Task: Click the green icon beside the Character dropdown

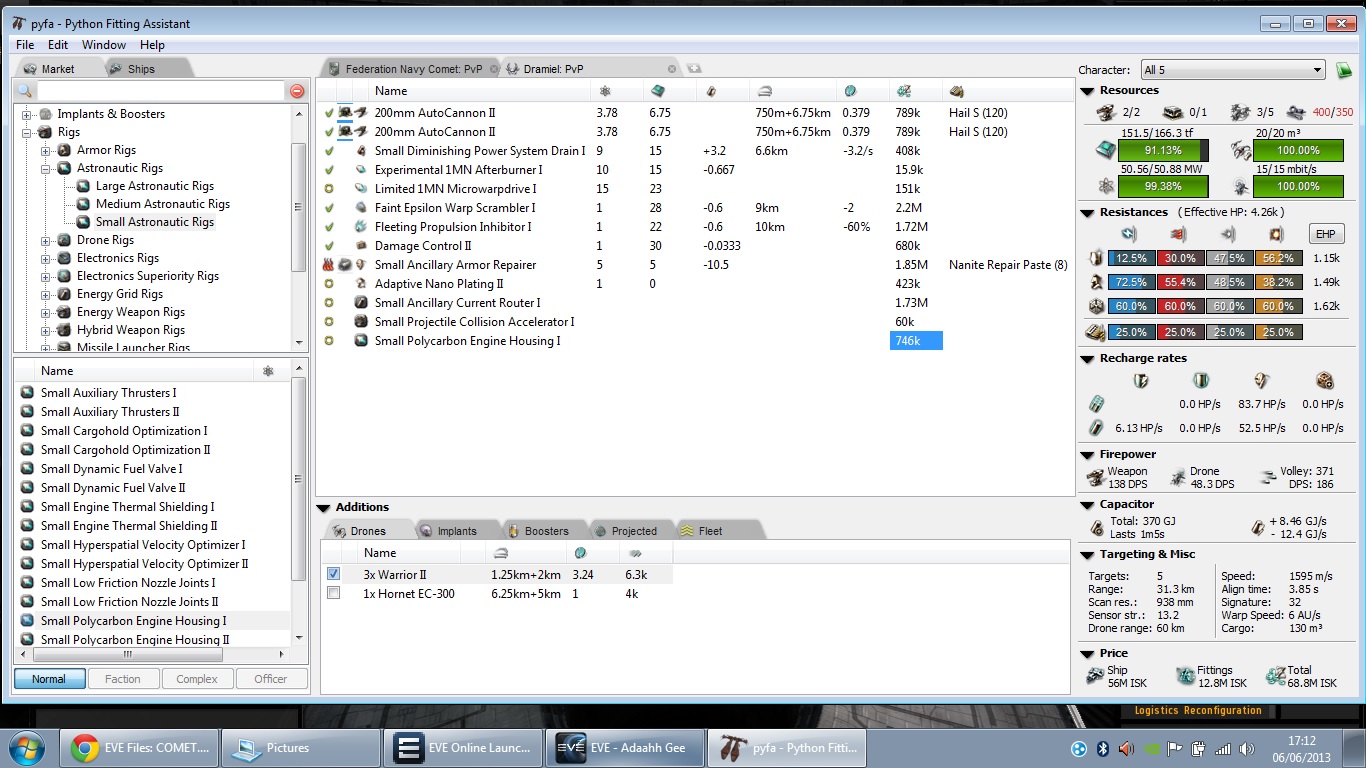Action: [x=1344, y=70]
